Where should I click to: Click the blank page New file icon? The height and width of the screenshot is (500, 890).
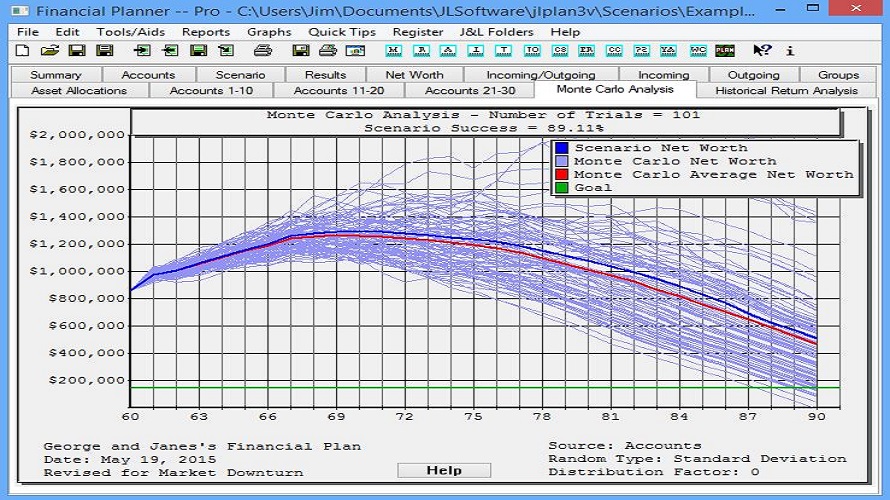coord(22,51)
